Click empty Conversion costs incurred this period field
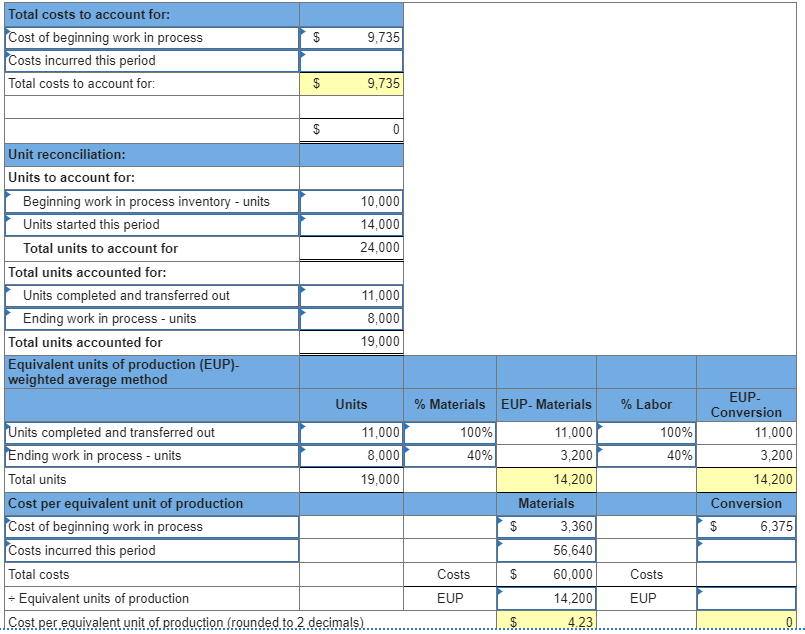The image size is (805, 634). click(746, 550)
